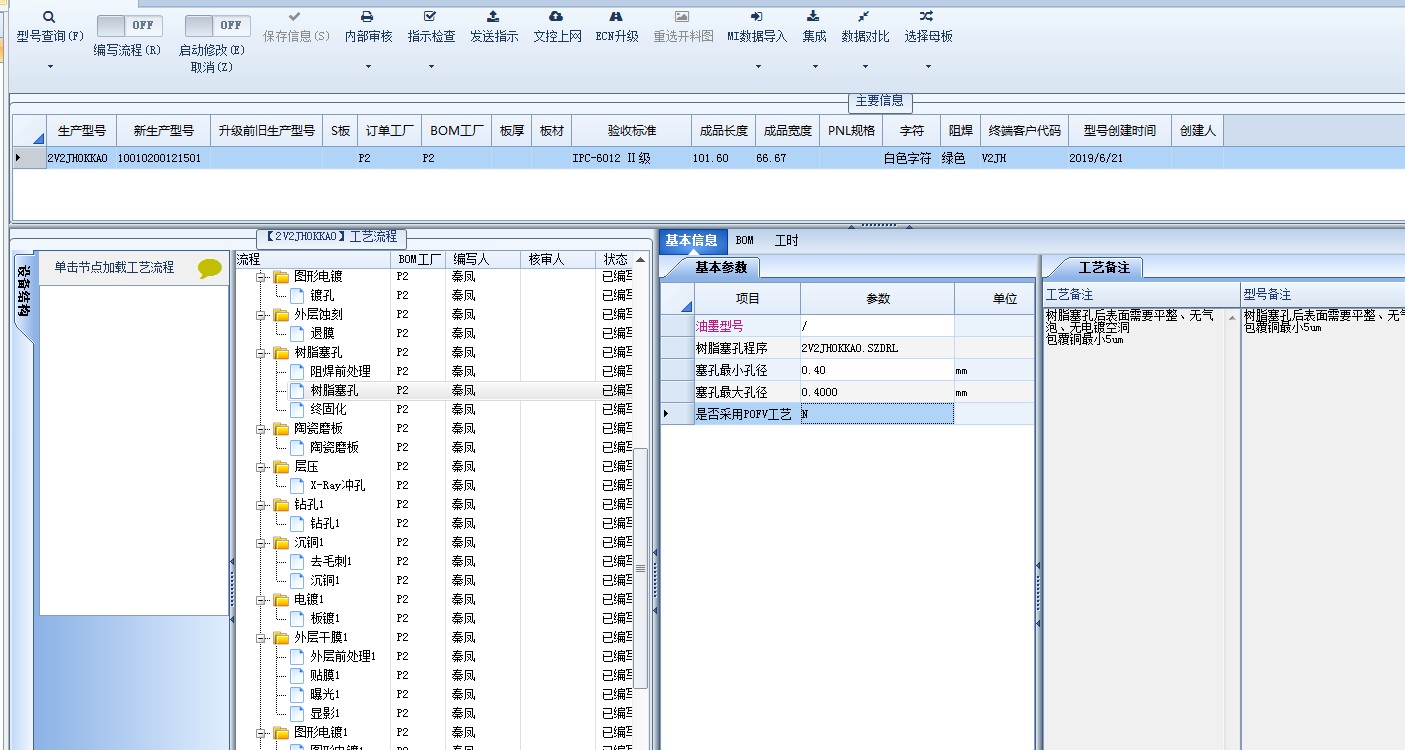Click the 型号查询 magnifier icon
Image resolution: width=1405 pixels, height=750 pixels.
click(49, 17)
